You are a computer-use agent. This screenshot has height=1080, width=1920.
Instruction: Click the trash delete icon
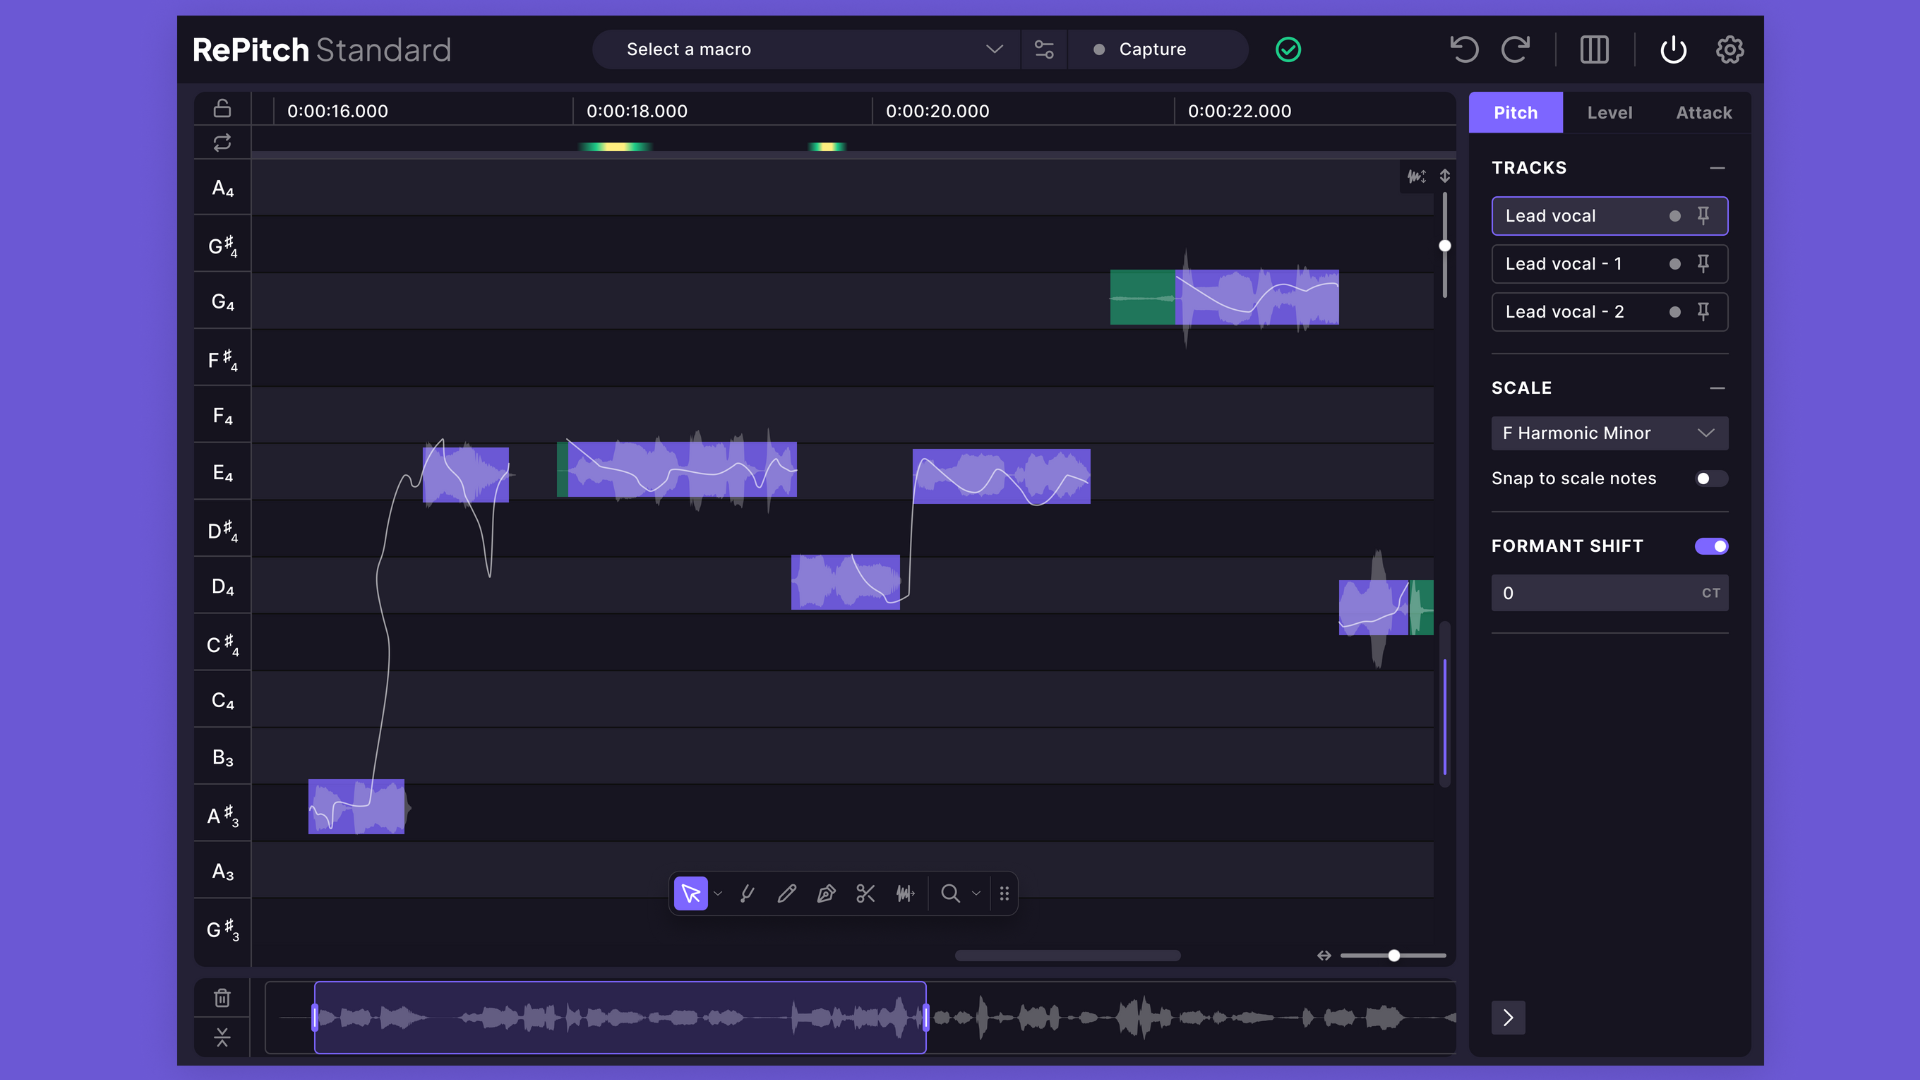222,998
